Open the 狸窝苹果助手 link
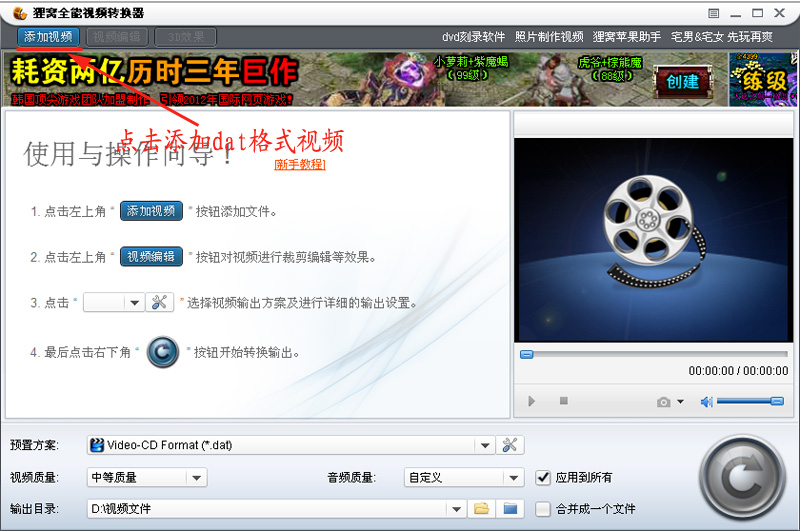Viewport: 800px width, 531px height. (627, 37)
